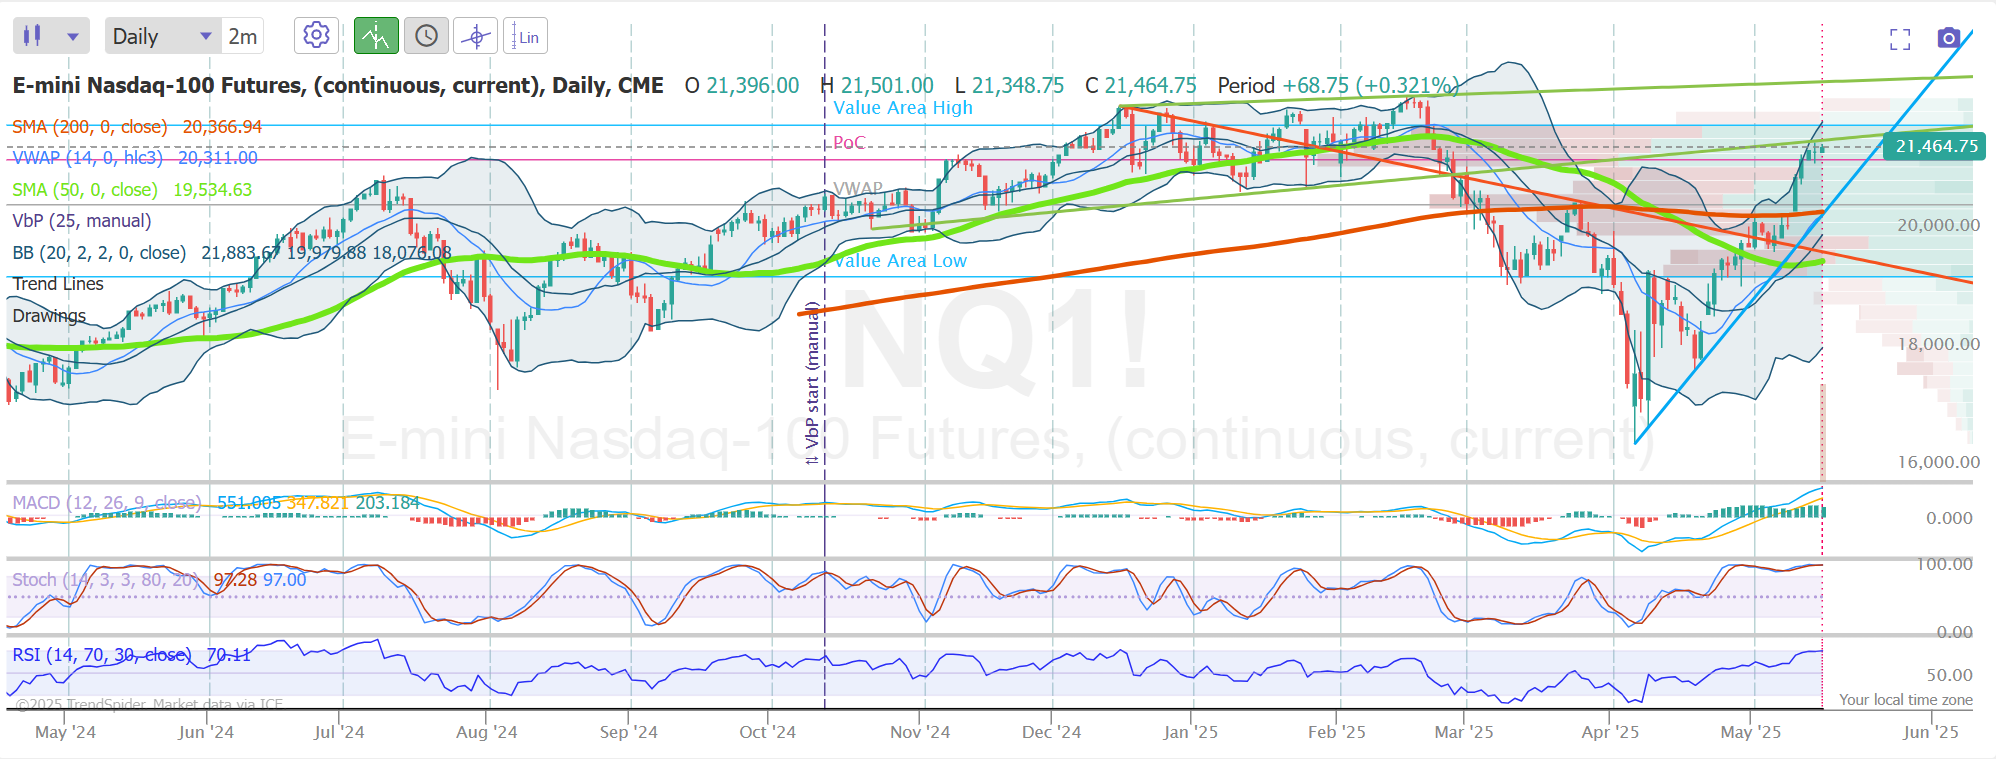The height and width of the screenshot is (759, 1996).
Task: Click the Nov '24 date axis label
Action: point(920,732)
